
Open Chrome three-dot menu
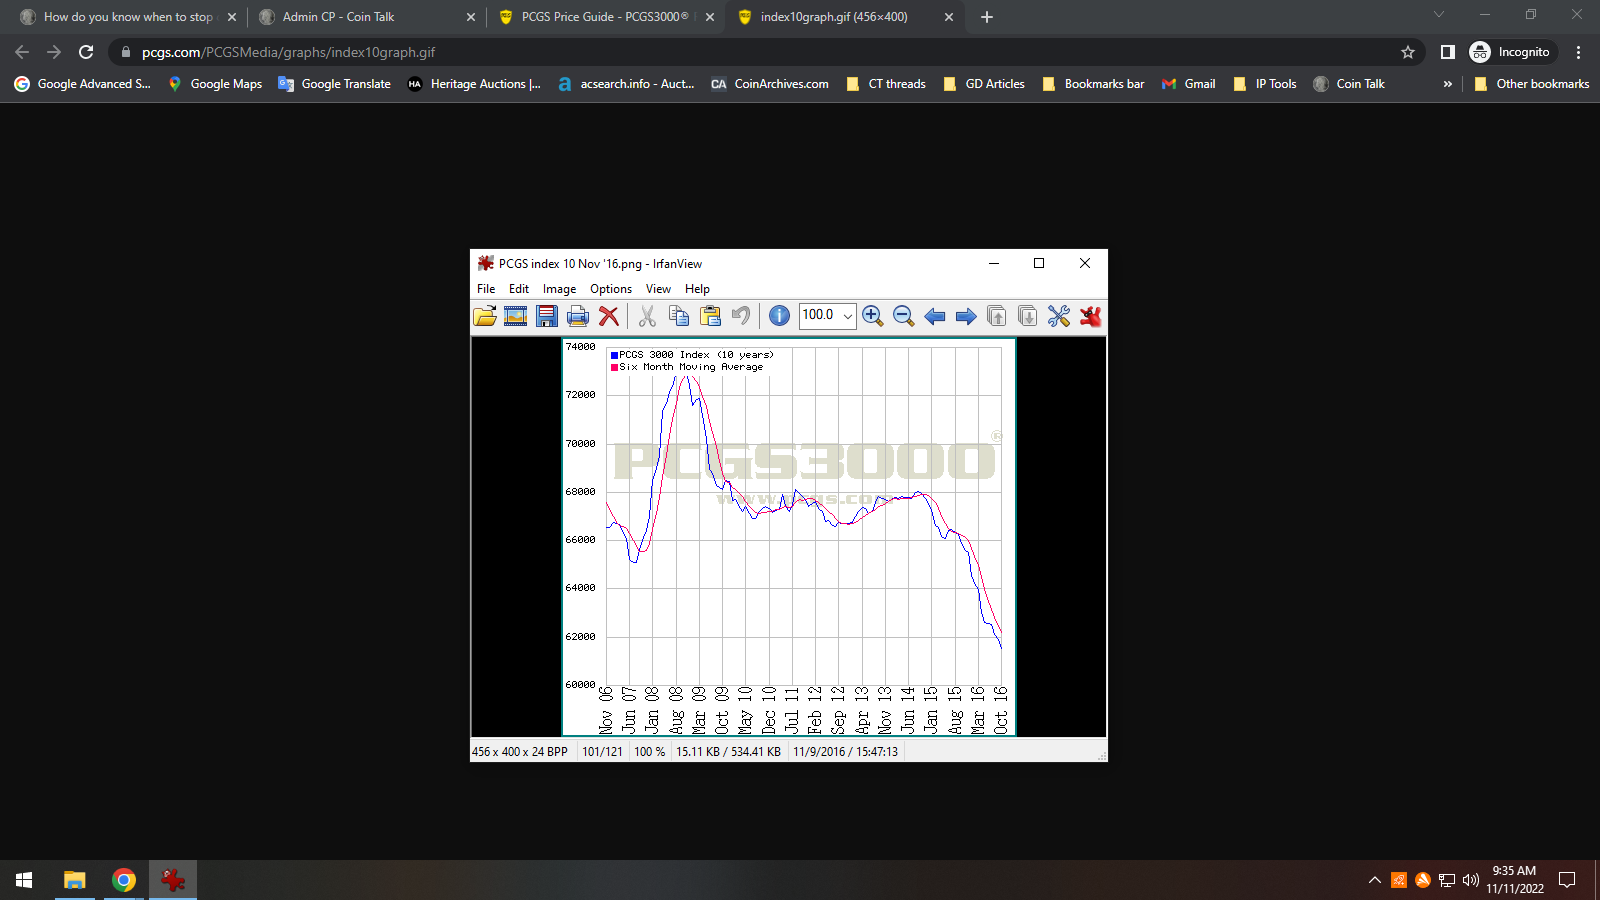tap(1578, 52)
